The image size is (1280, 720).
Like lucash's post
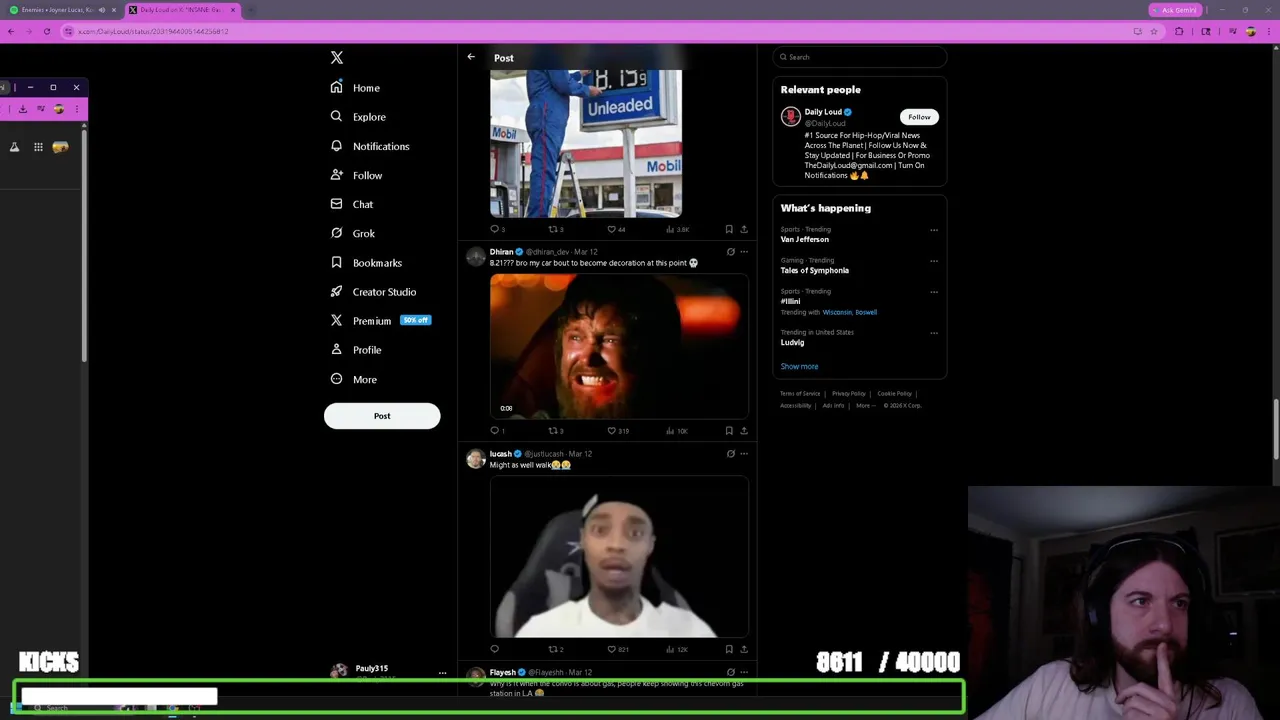[x=618, y=650]
